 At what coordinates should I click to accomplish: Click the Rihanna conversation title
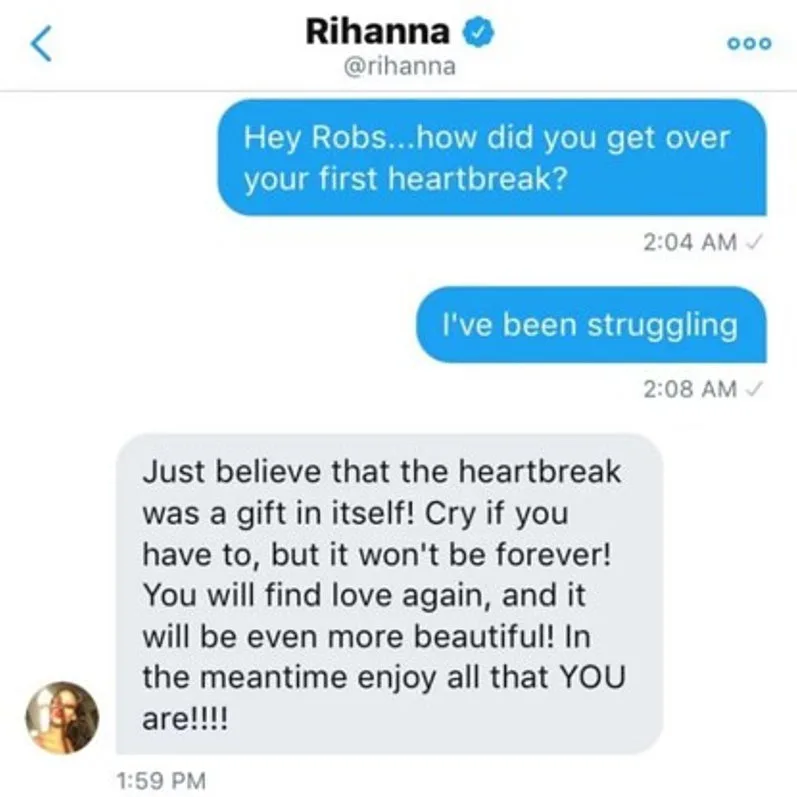(377, 32)
